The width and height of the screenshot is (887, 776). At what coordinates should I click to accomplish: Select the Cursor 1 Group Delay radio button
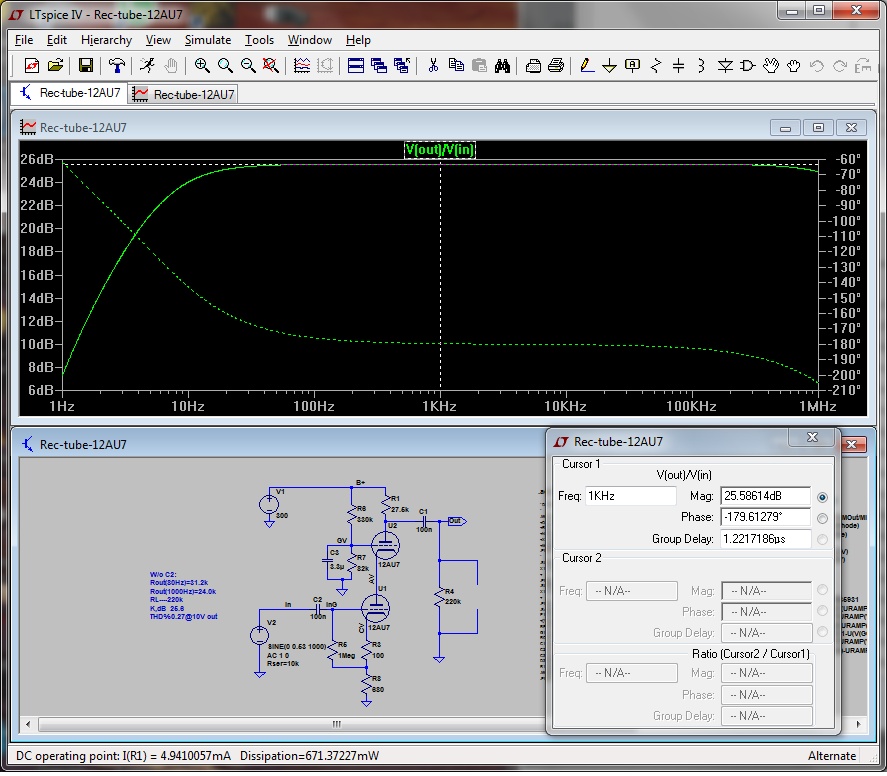click(823, 540)
